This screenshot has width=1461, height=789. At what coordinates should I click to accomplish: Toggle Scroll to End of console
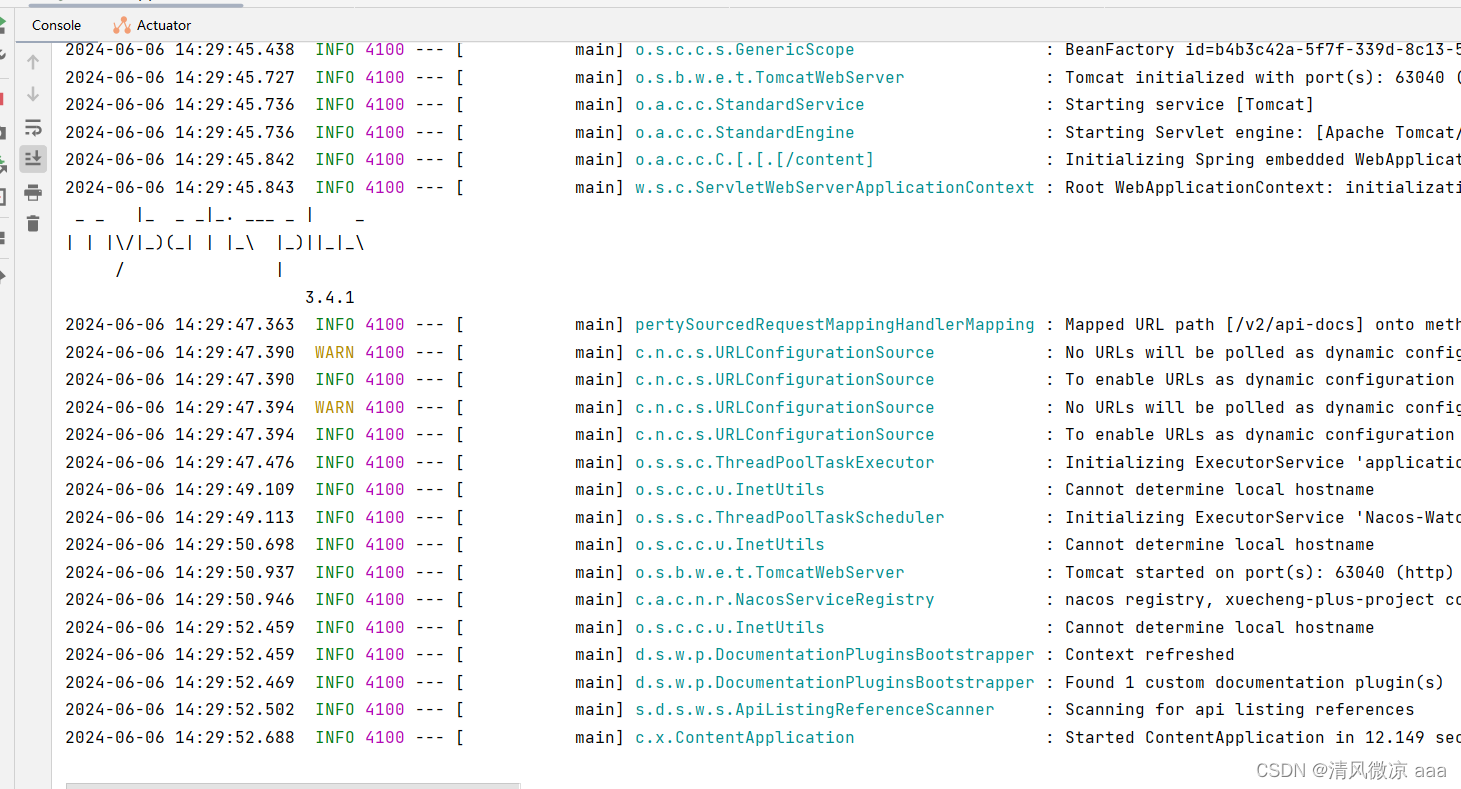coord(33,158)
